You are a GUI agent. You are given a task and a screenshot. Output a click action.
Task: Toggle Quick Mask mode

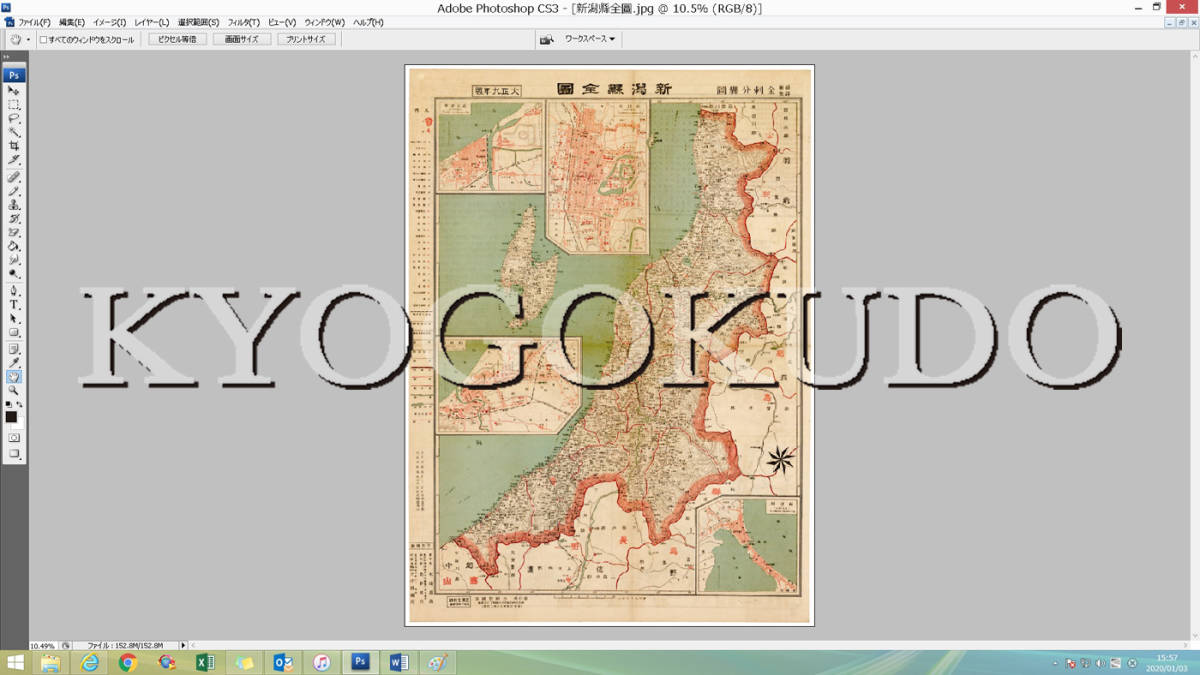[x=14, y=438]
